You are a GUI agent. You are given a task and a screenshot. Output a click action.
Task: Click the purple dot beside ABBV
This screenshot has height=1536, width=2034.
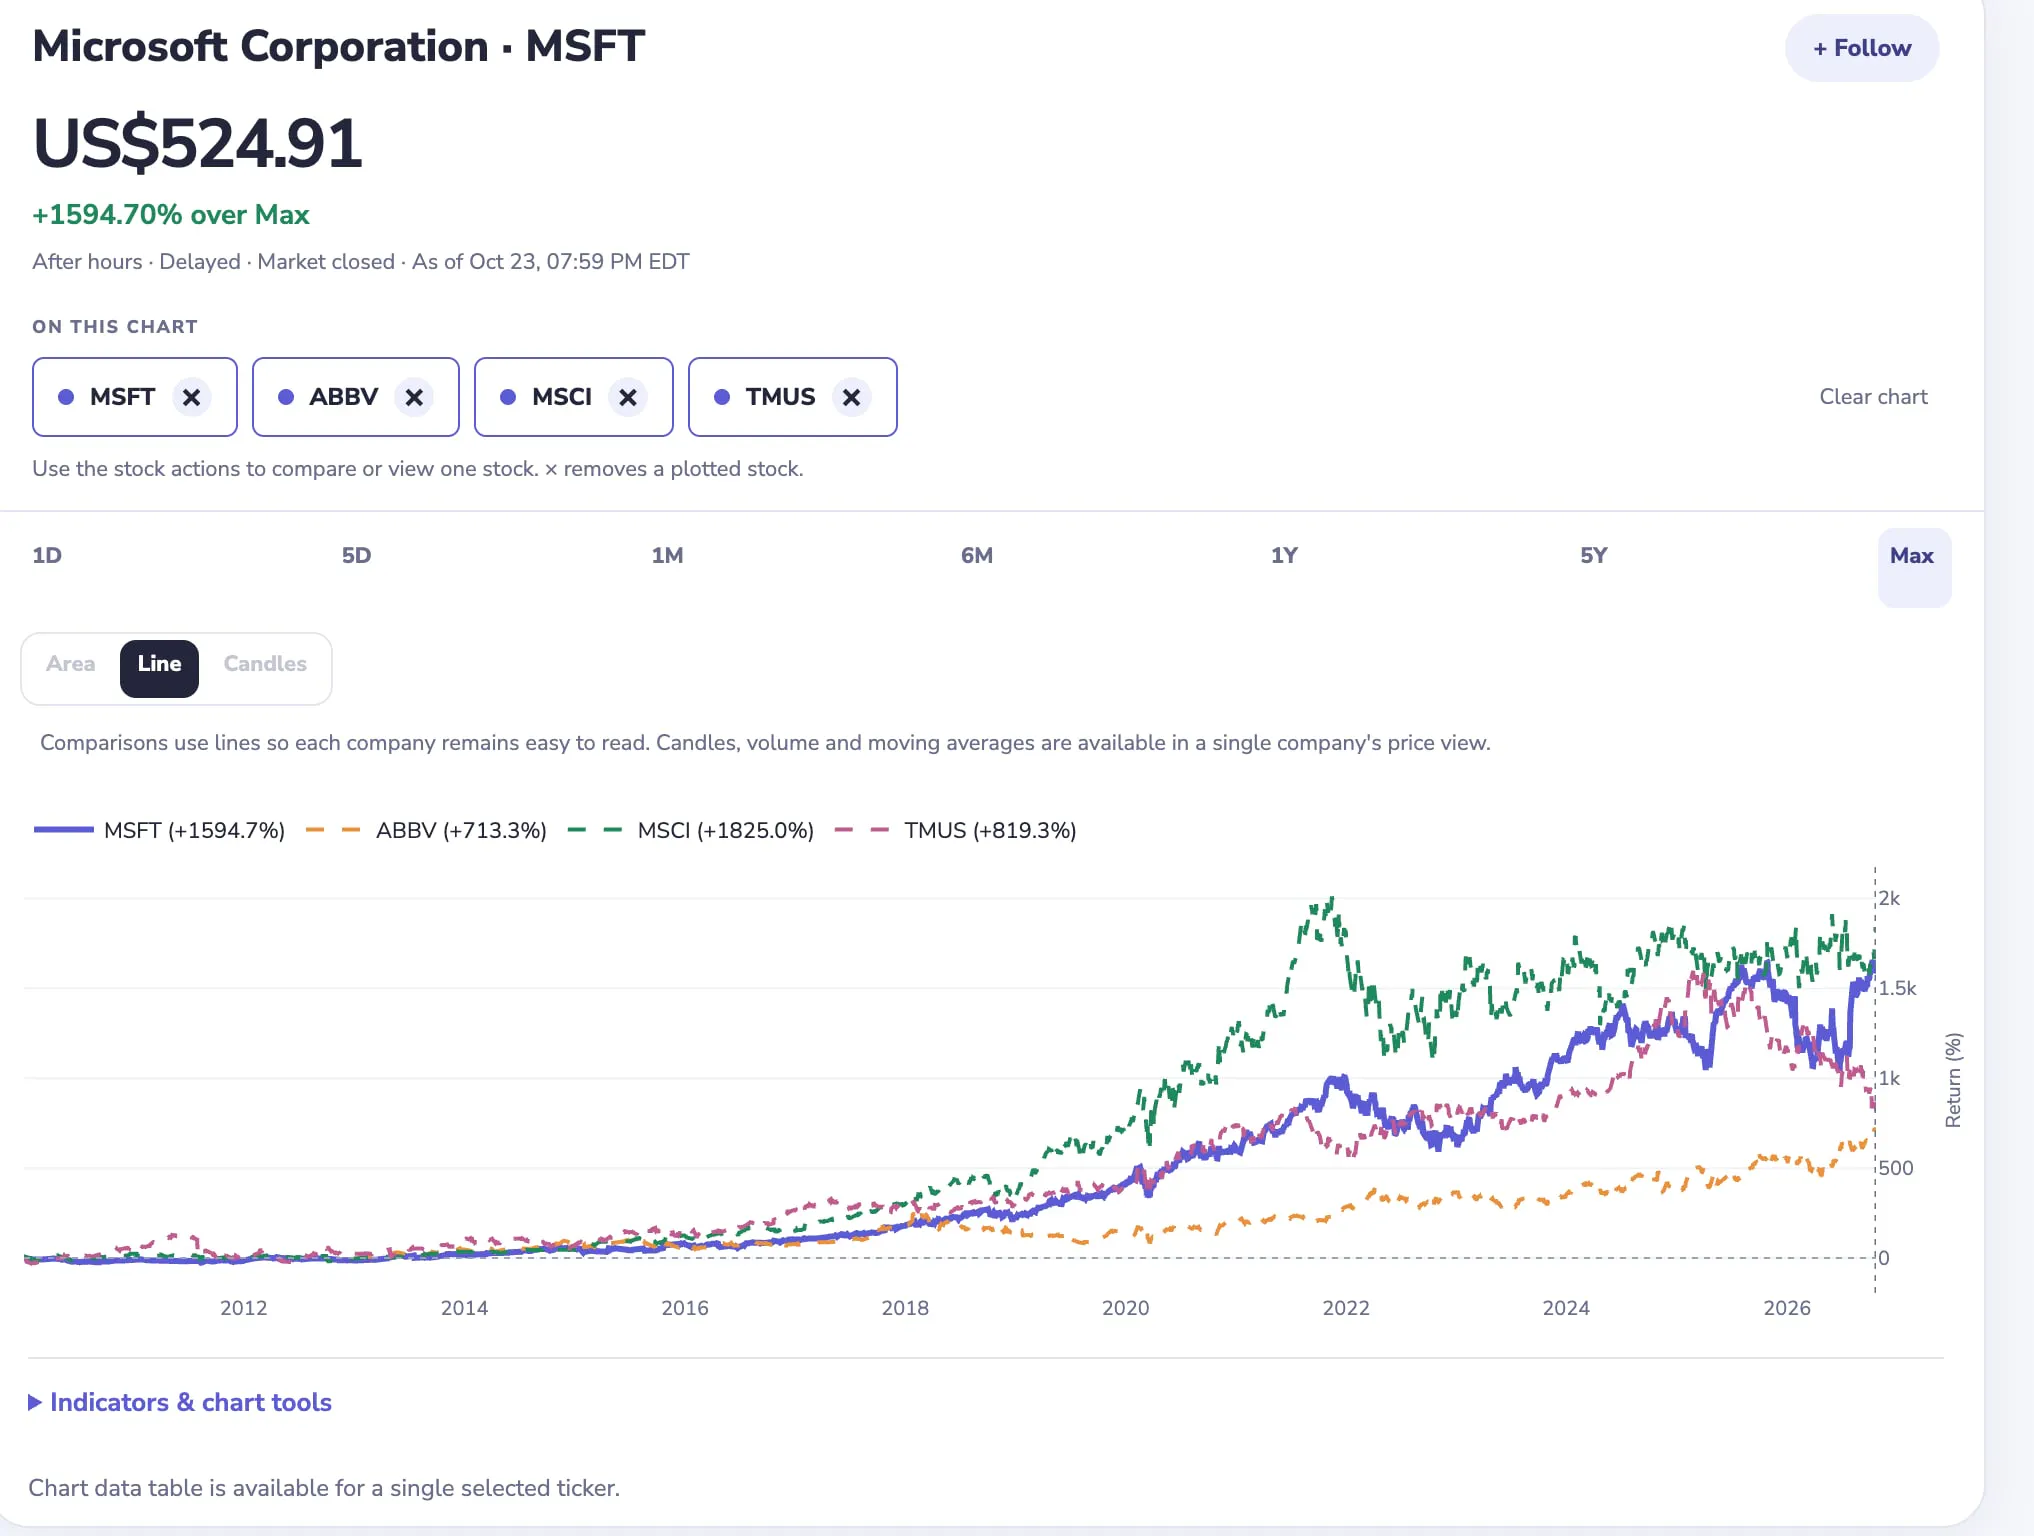286,397
